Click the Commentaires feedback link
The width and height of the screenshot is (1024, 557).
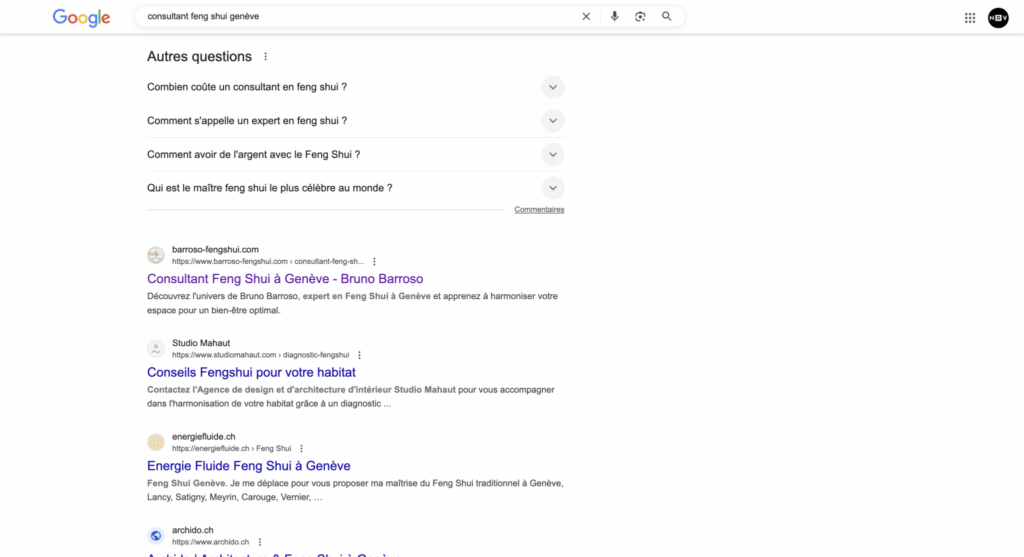pyautogui.click(x=539, y=210)
